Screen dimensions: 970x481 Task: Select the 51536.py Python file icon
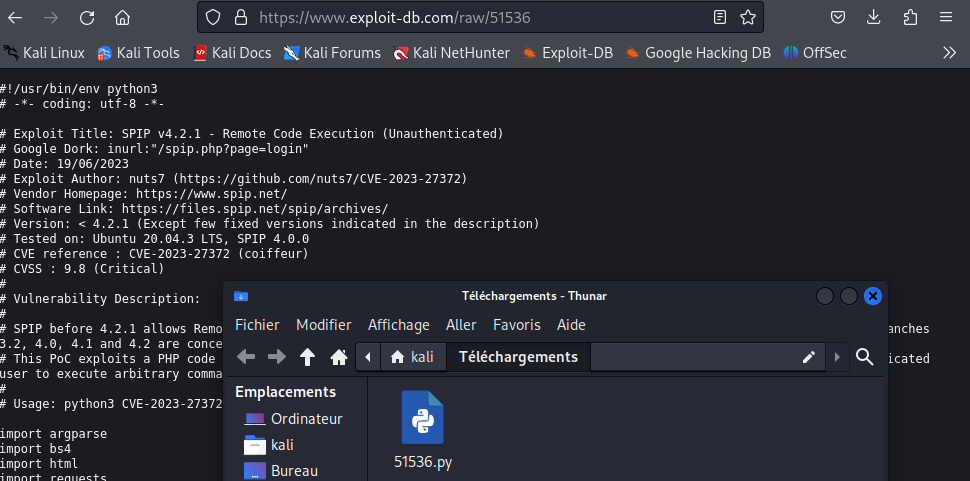(x=423, y=417)
